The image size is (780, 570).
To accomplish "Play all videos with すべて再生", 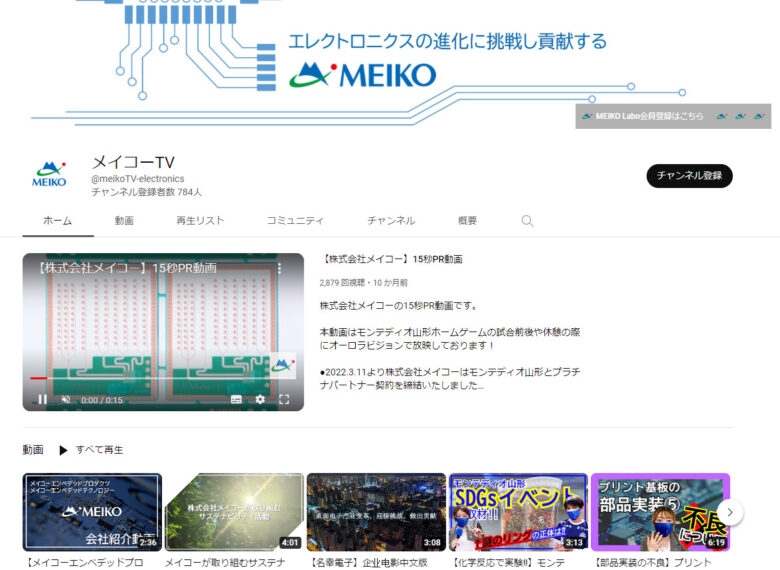I will coord(99,450).
